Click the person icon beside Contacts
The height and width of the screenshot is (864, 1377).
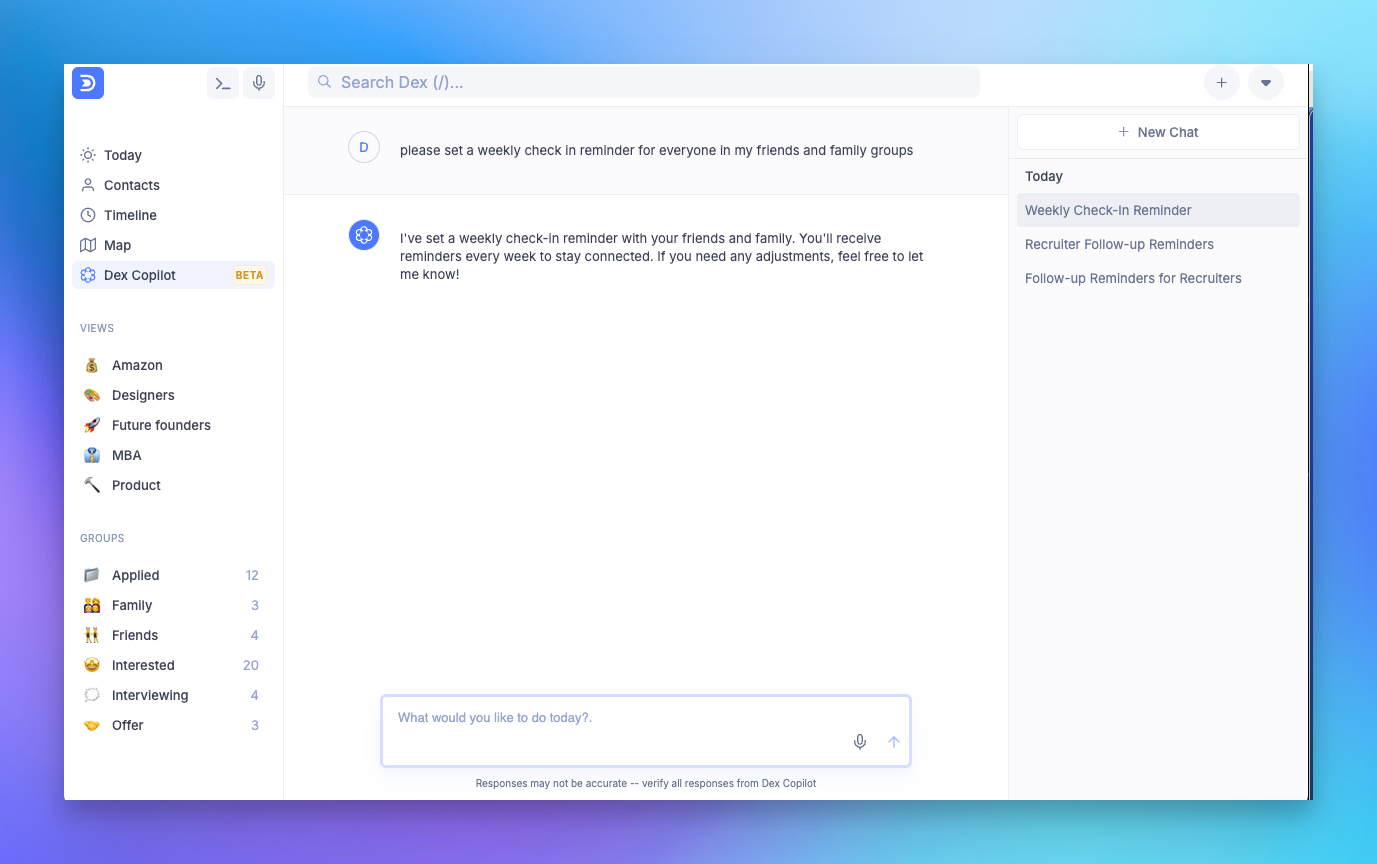[x=88, y=185]
